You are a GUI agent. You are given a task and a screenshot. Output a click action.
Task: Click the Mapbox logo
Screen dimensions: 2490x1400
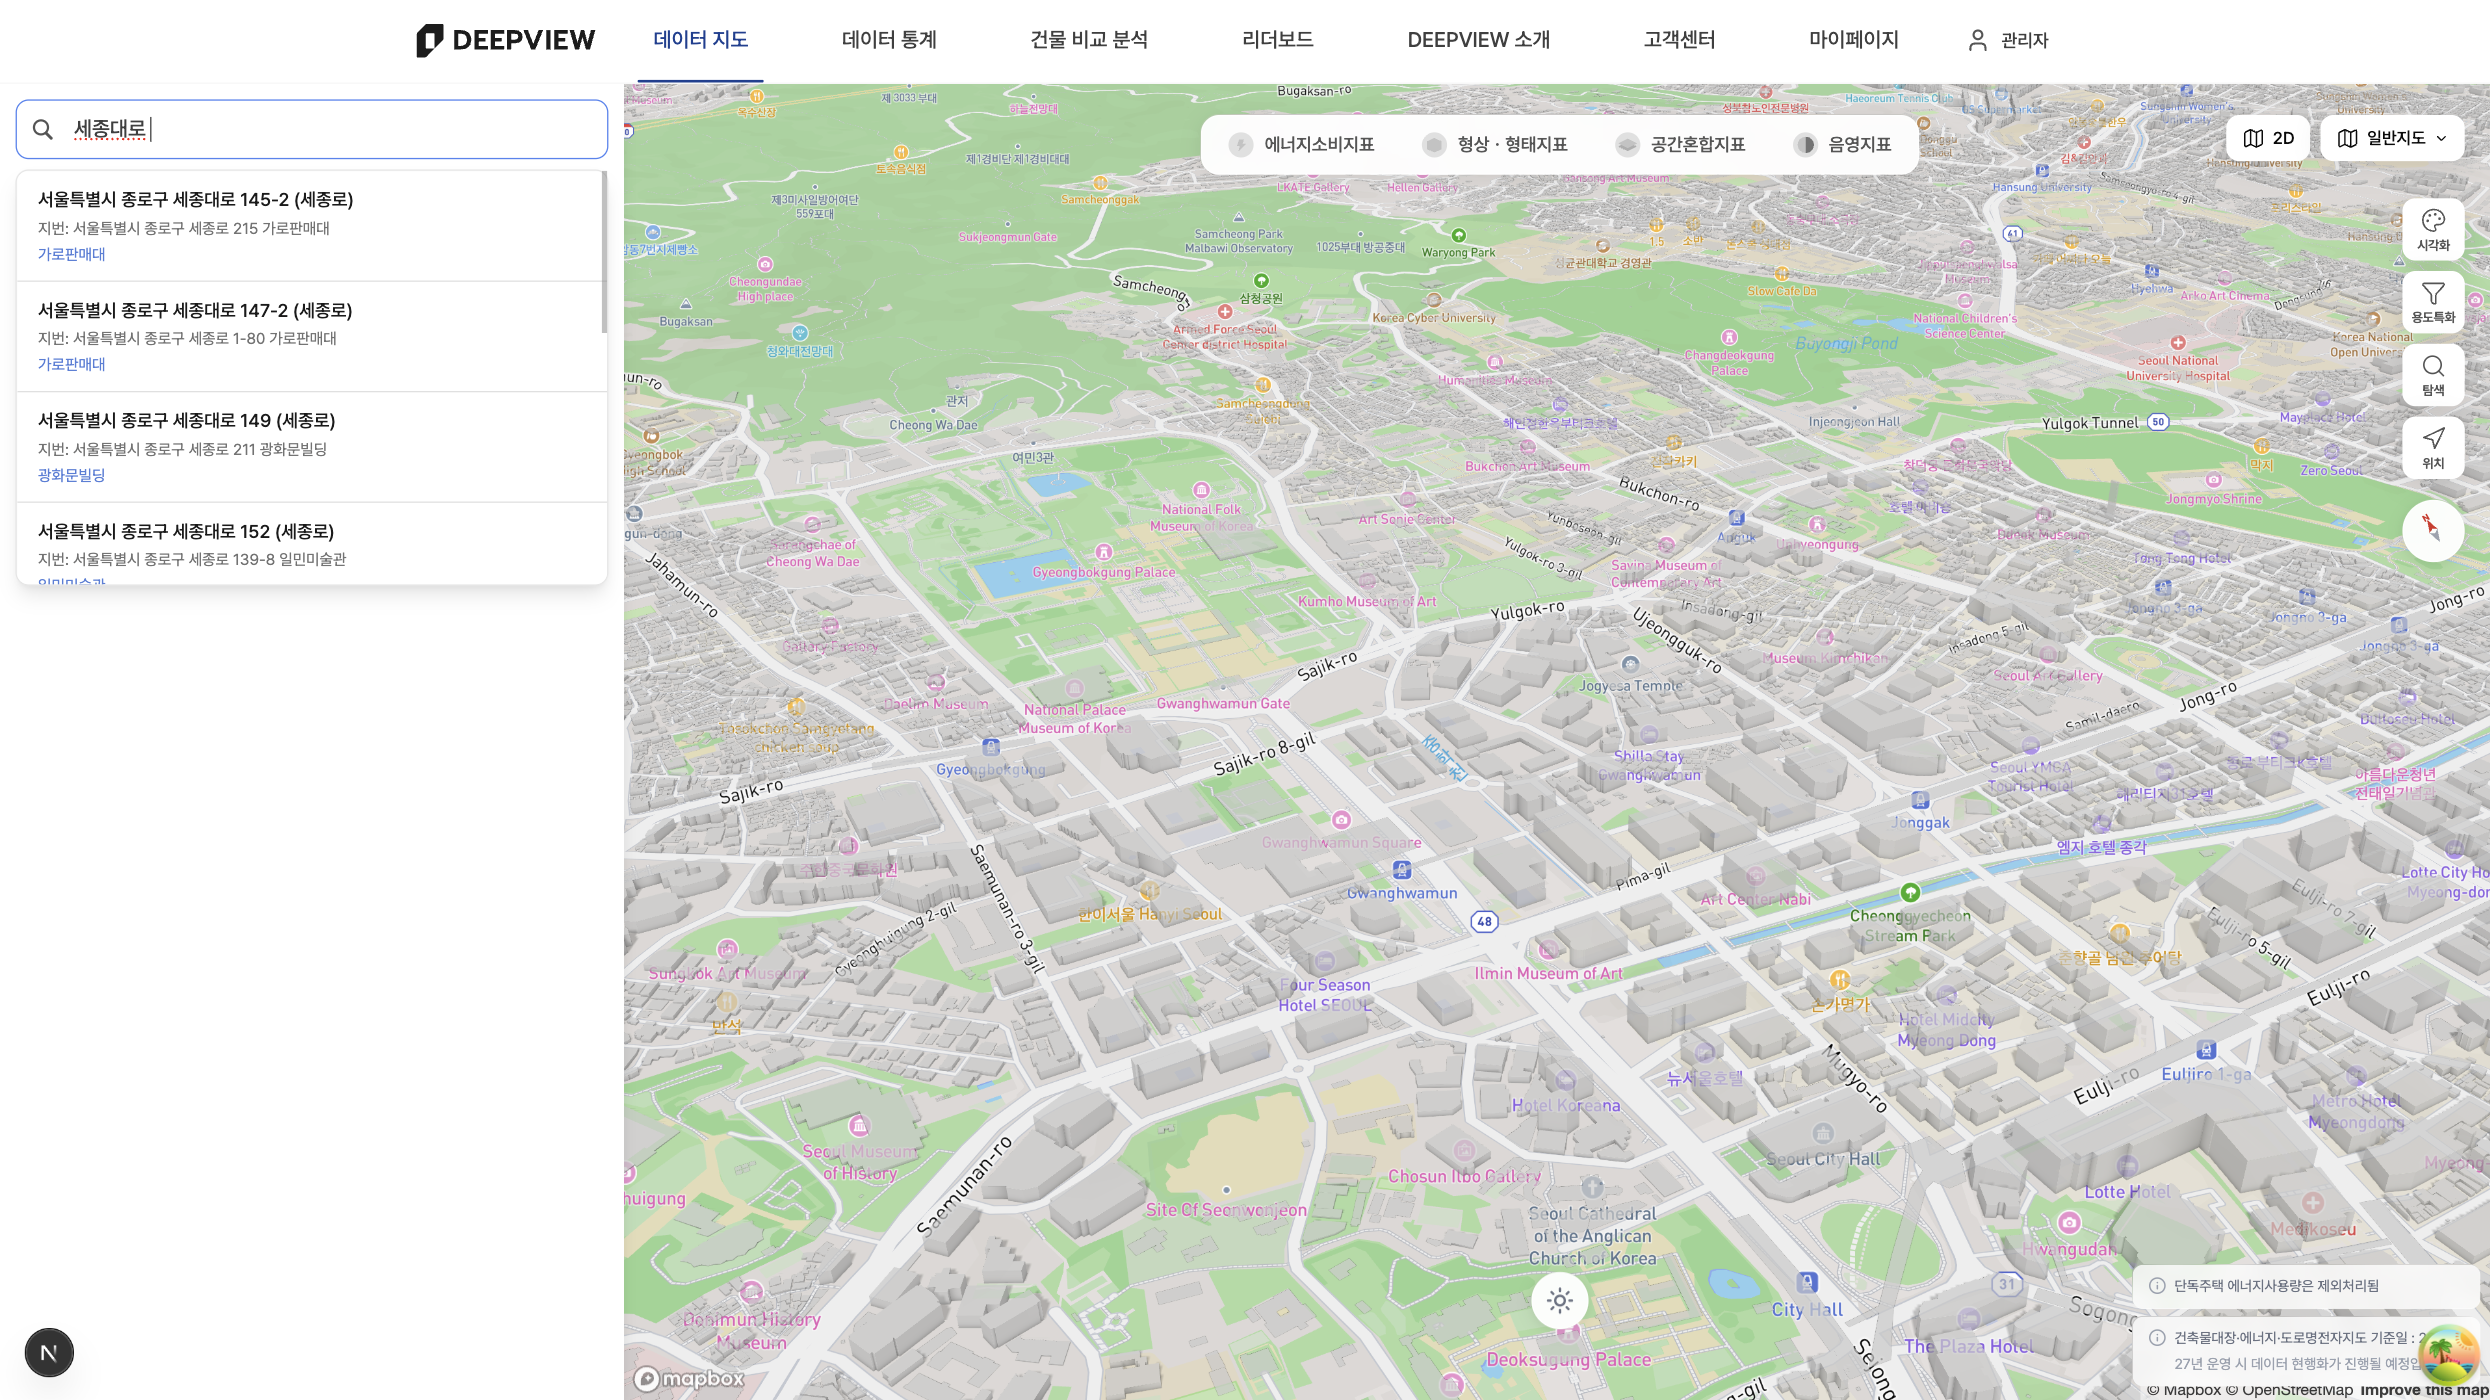690,1379
